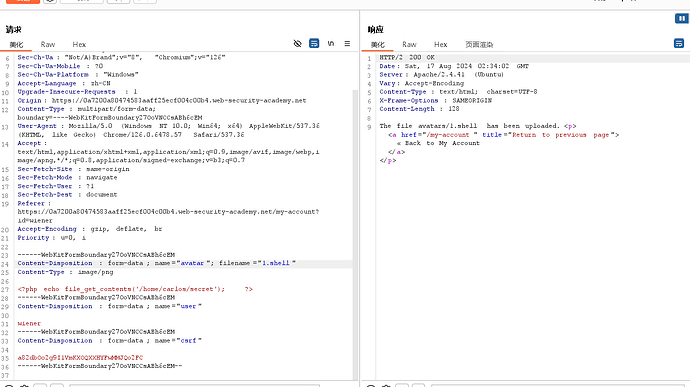The image size is (690, 387).
Task: Switch request view to Raw tab
Action: click(48, 44)
